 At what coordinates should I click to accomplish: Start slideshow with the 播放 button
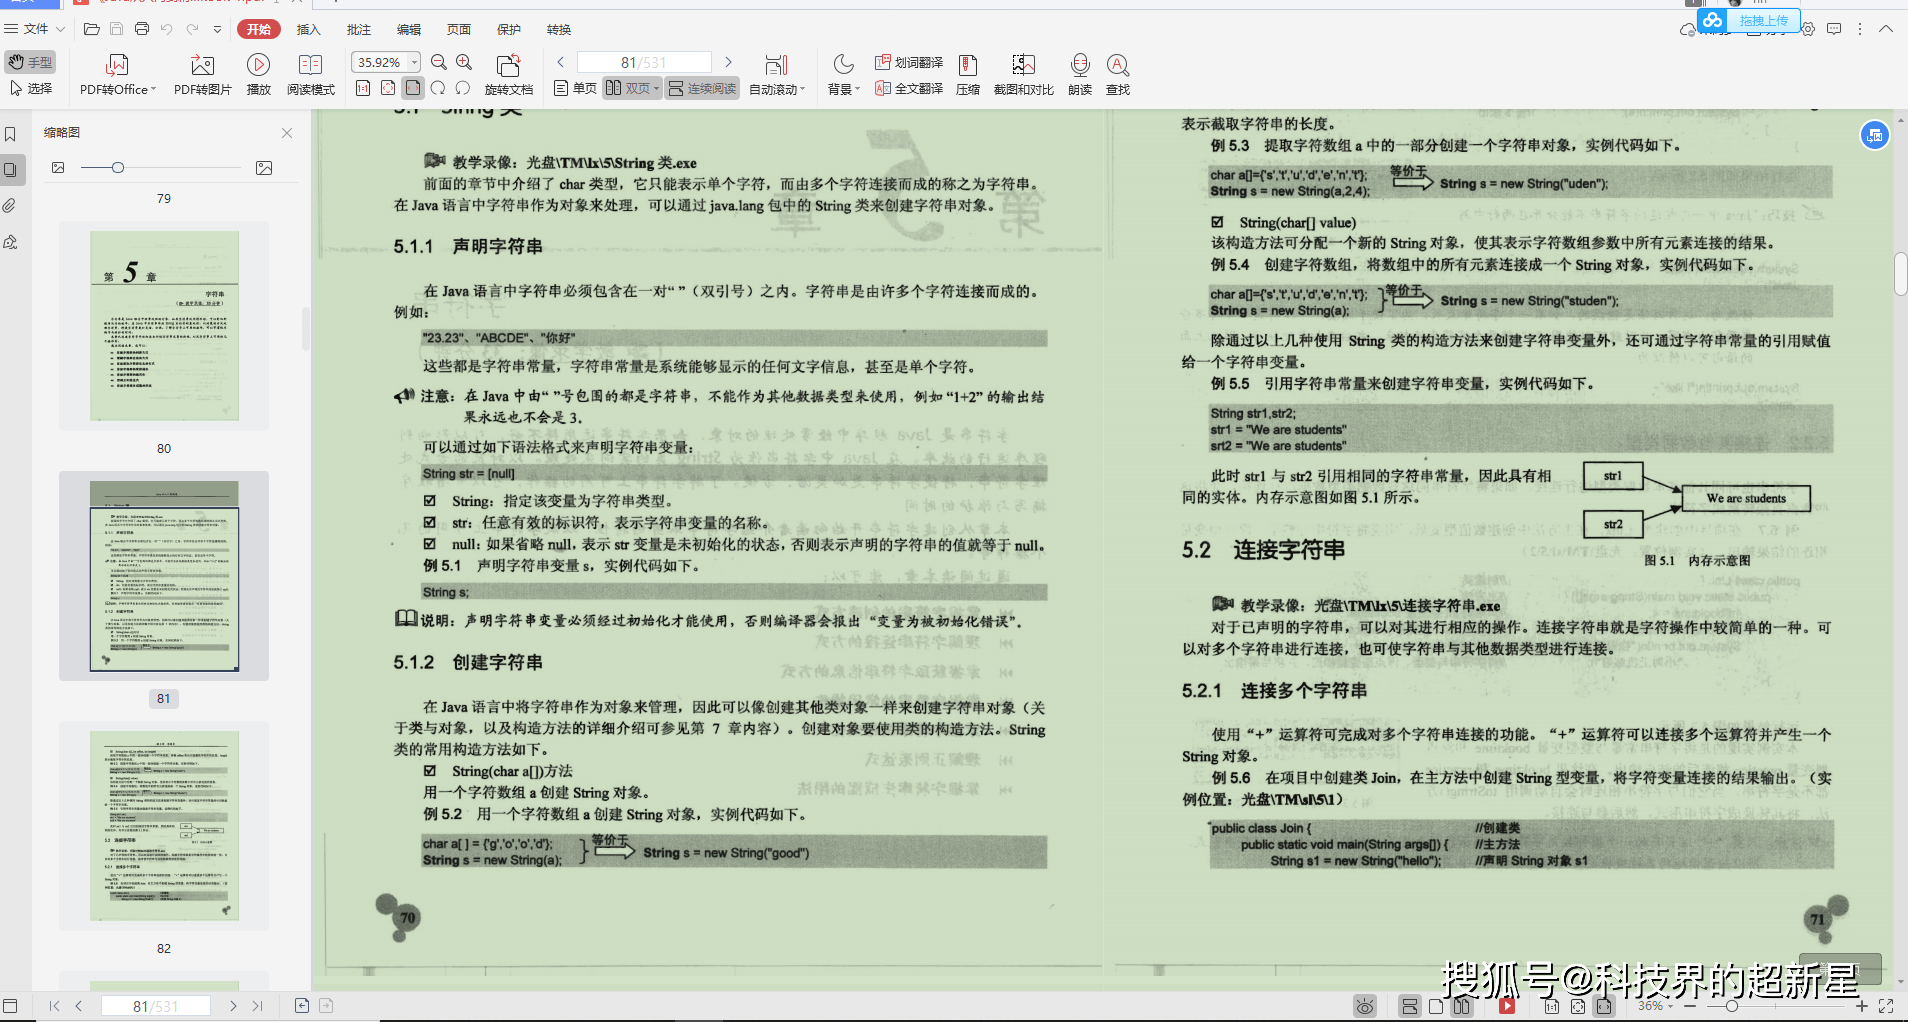coord(258,66)
